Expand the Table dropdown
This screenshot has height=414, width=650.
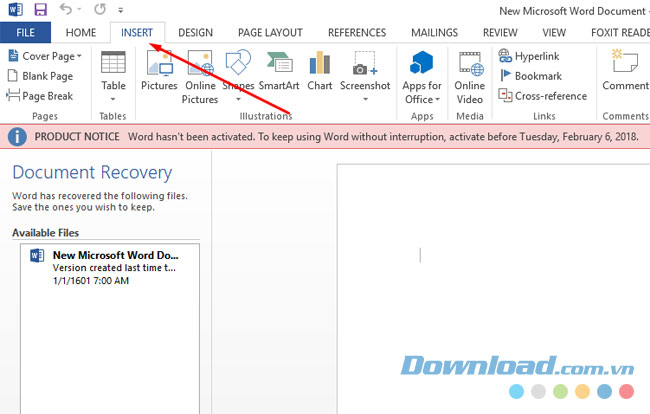point(114,98)
